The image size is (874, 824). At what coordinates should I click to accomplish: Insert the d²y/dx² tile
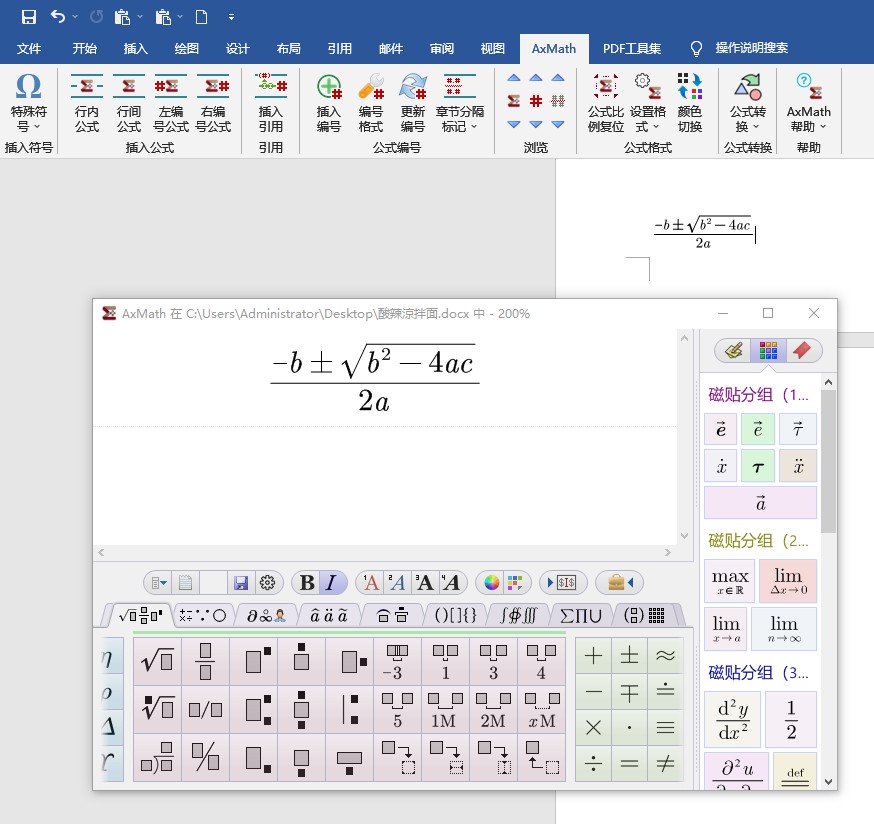pos(732,720)
